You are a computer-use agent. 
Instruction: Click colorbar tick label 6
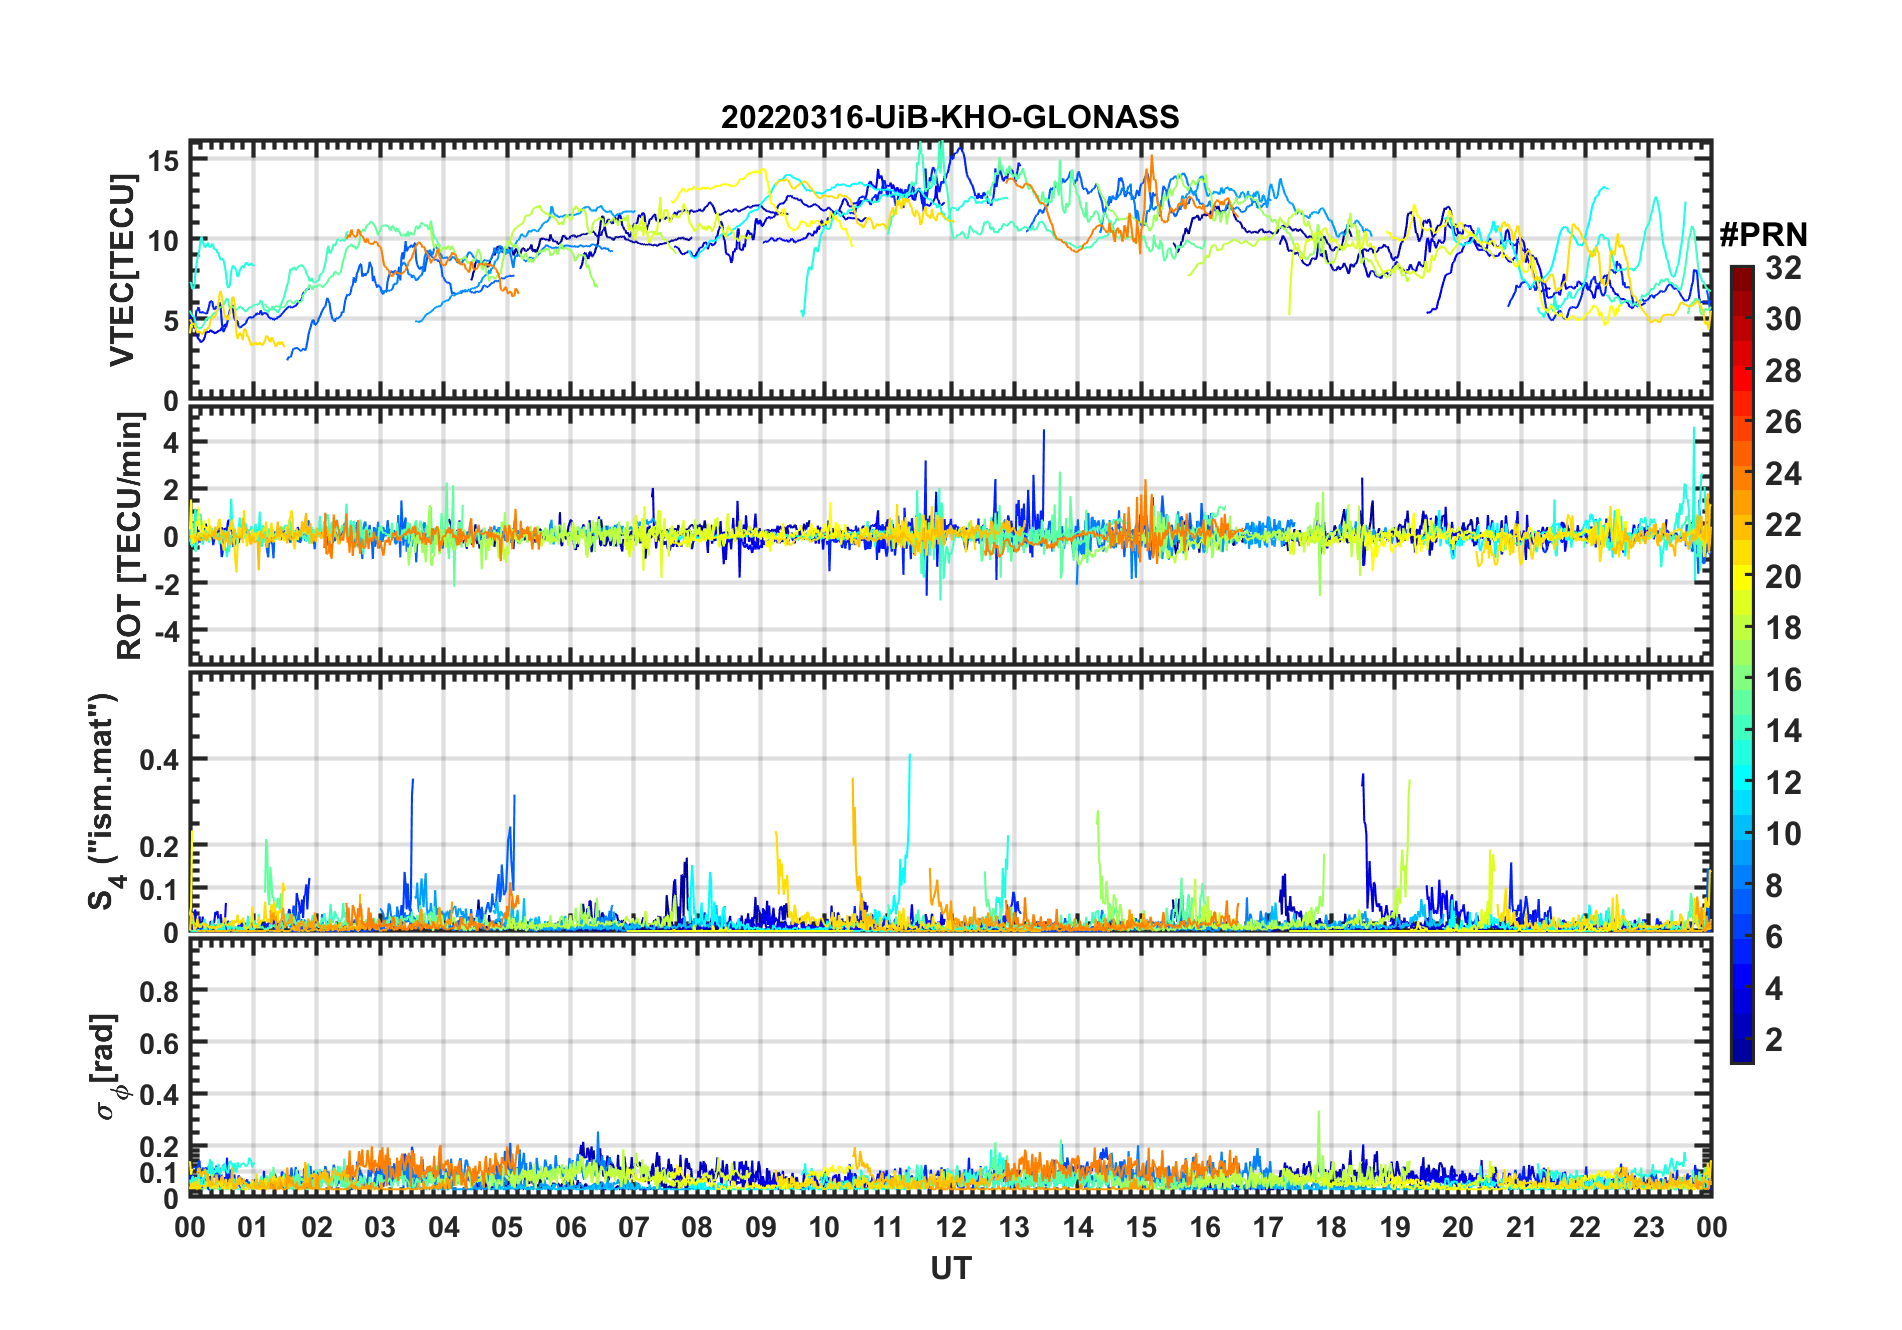click(1774, 937)
